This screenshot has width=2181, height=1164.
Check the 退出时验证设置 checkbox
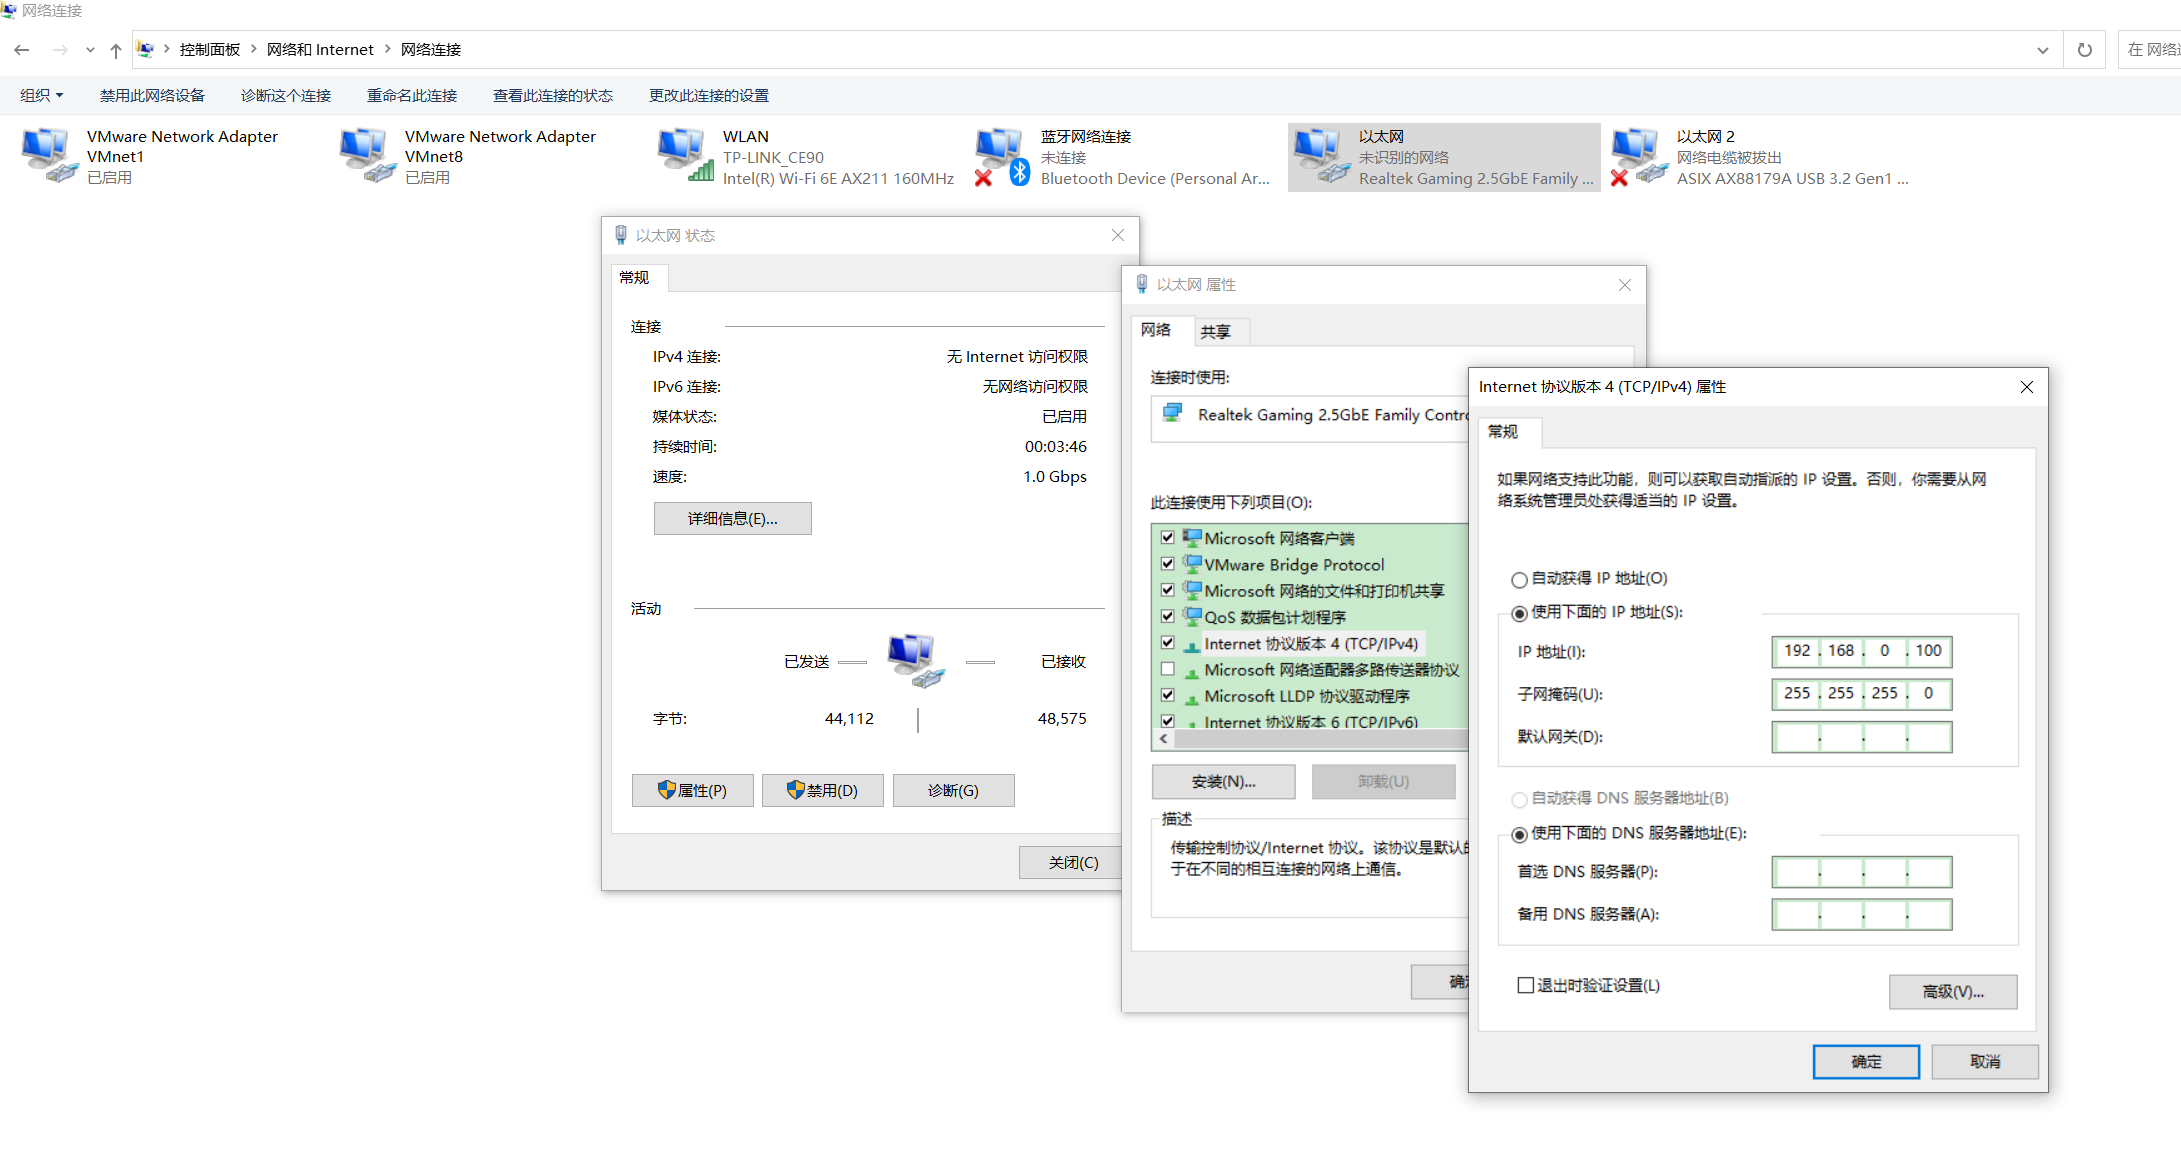coord(1524,985)
